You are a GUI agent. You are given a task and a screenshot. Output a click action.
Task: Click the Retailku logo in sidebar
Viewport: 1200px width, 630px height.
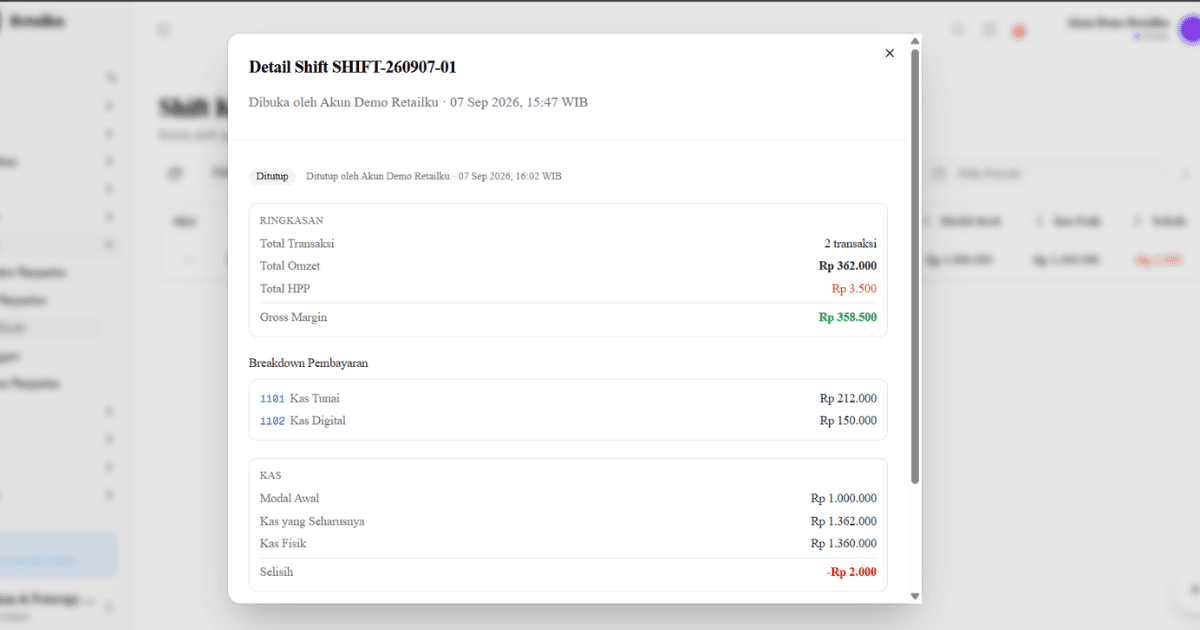[35, 21]
